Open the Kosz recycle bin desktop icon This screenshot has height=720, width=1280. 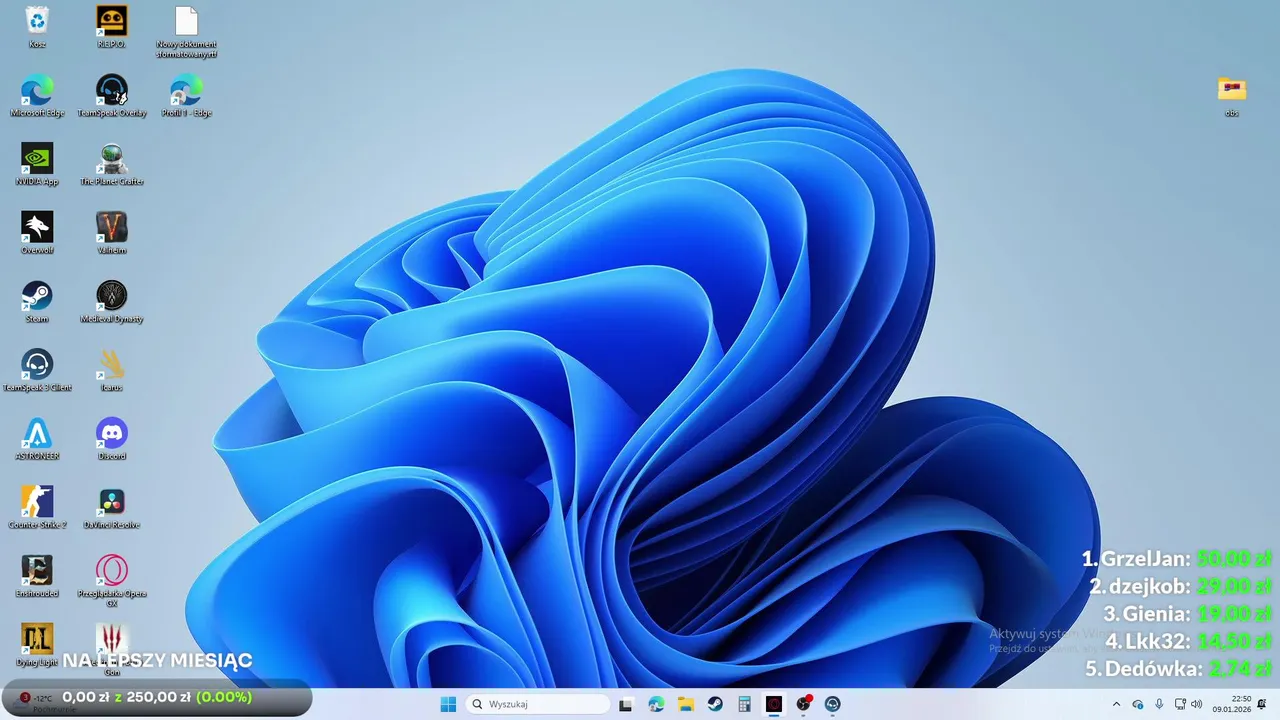pyautogui.click(x=37, y=27)
